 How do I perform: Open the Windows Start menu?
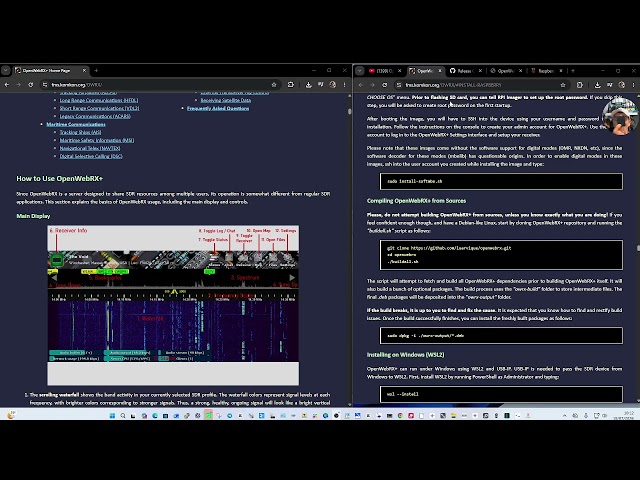coord(112,416)
